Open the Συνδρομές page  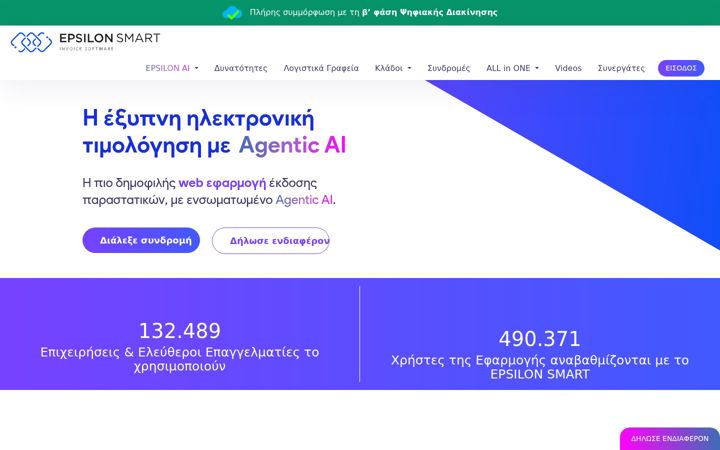point(449,68)
